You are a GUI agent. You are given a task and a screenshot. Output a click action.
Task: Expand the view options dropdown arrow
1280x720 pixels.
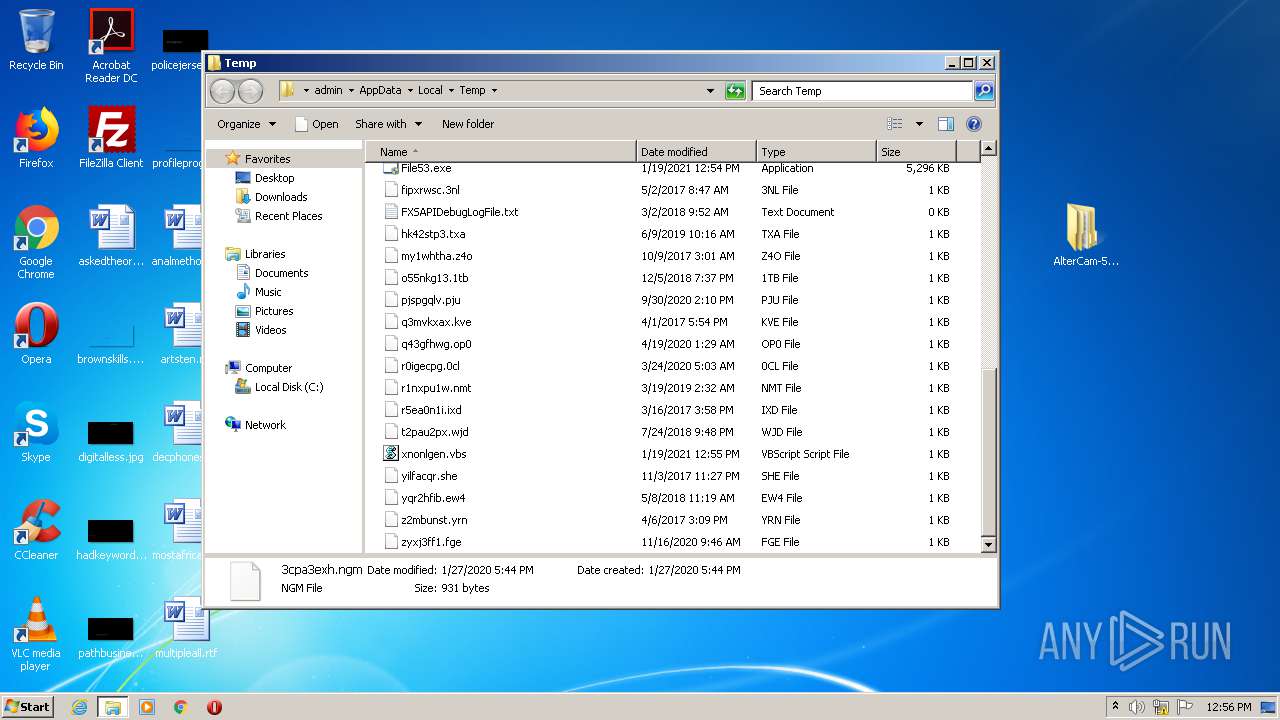tap(919, 124)
